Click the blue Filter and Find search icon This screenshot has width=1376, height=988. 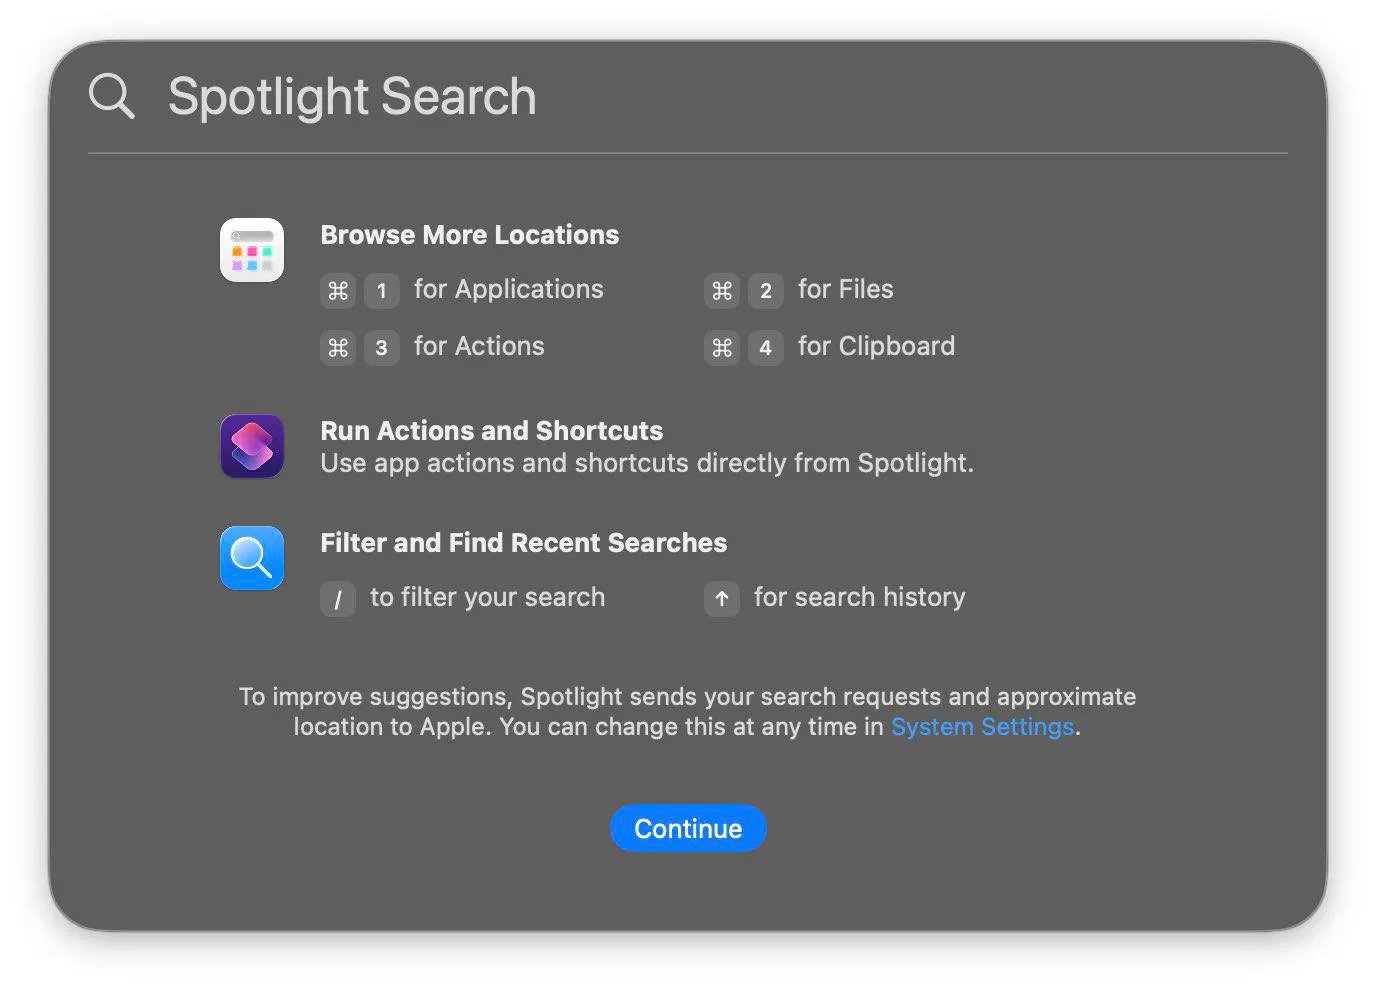click(x=252, y=558)
